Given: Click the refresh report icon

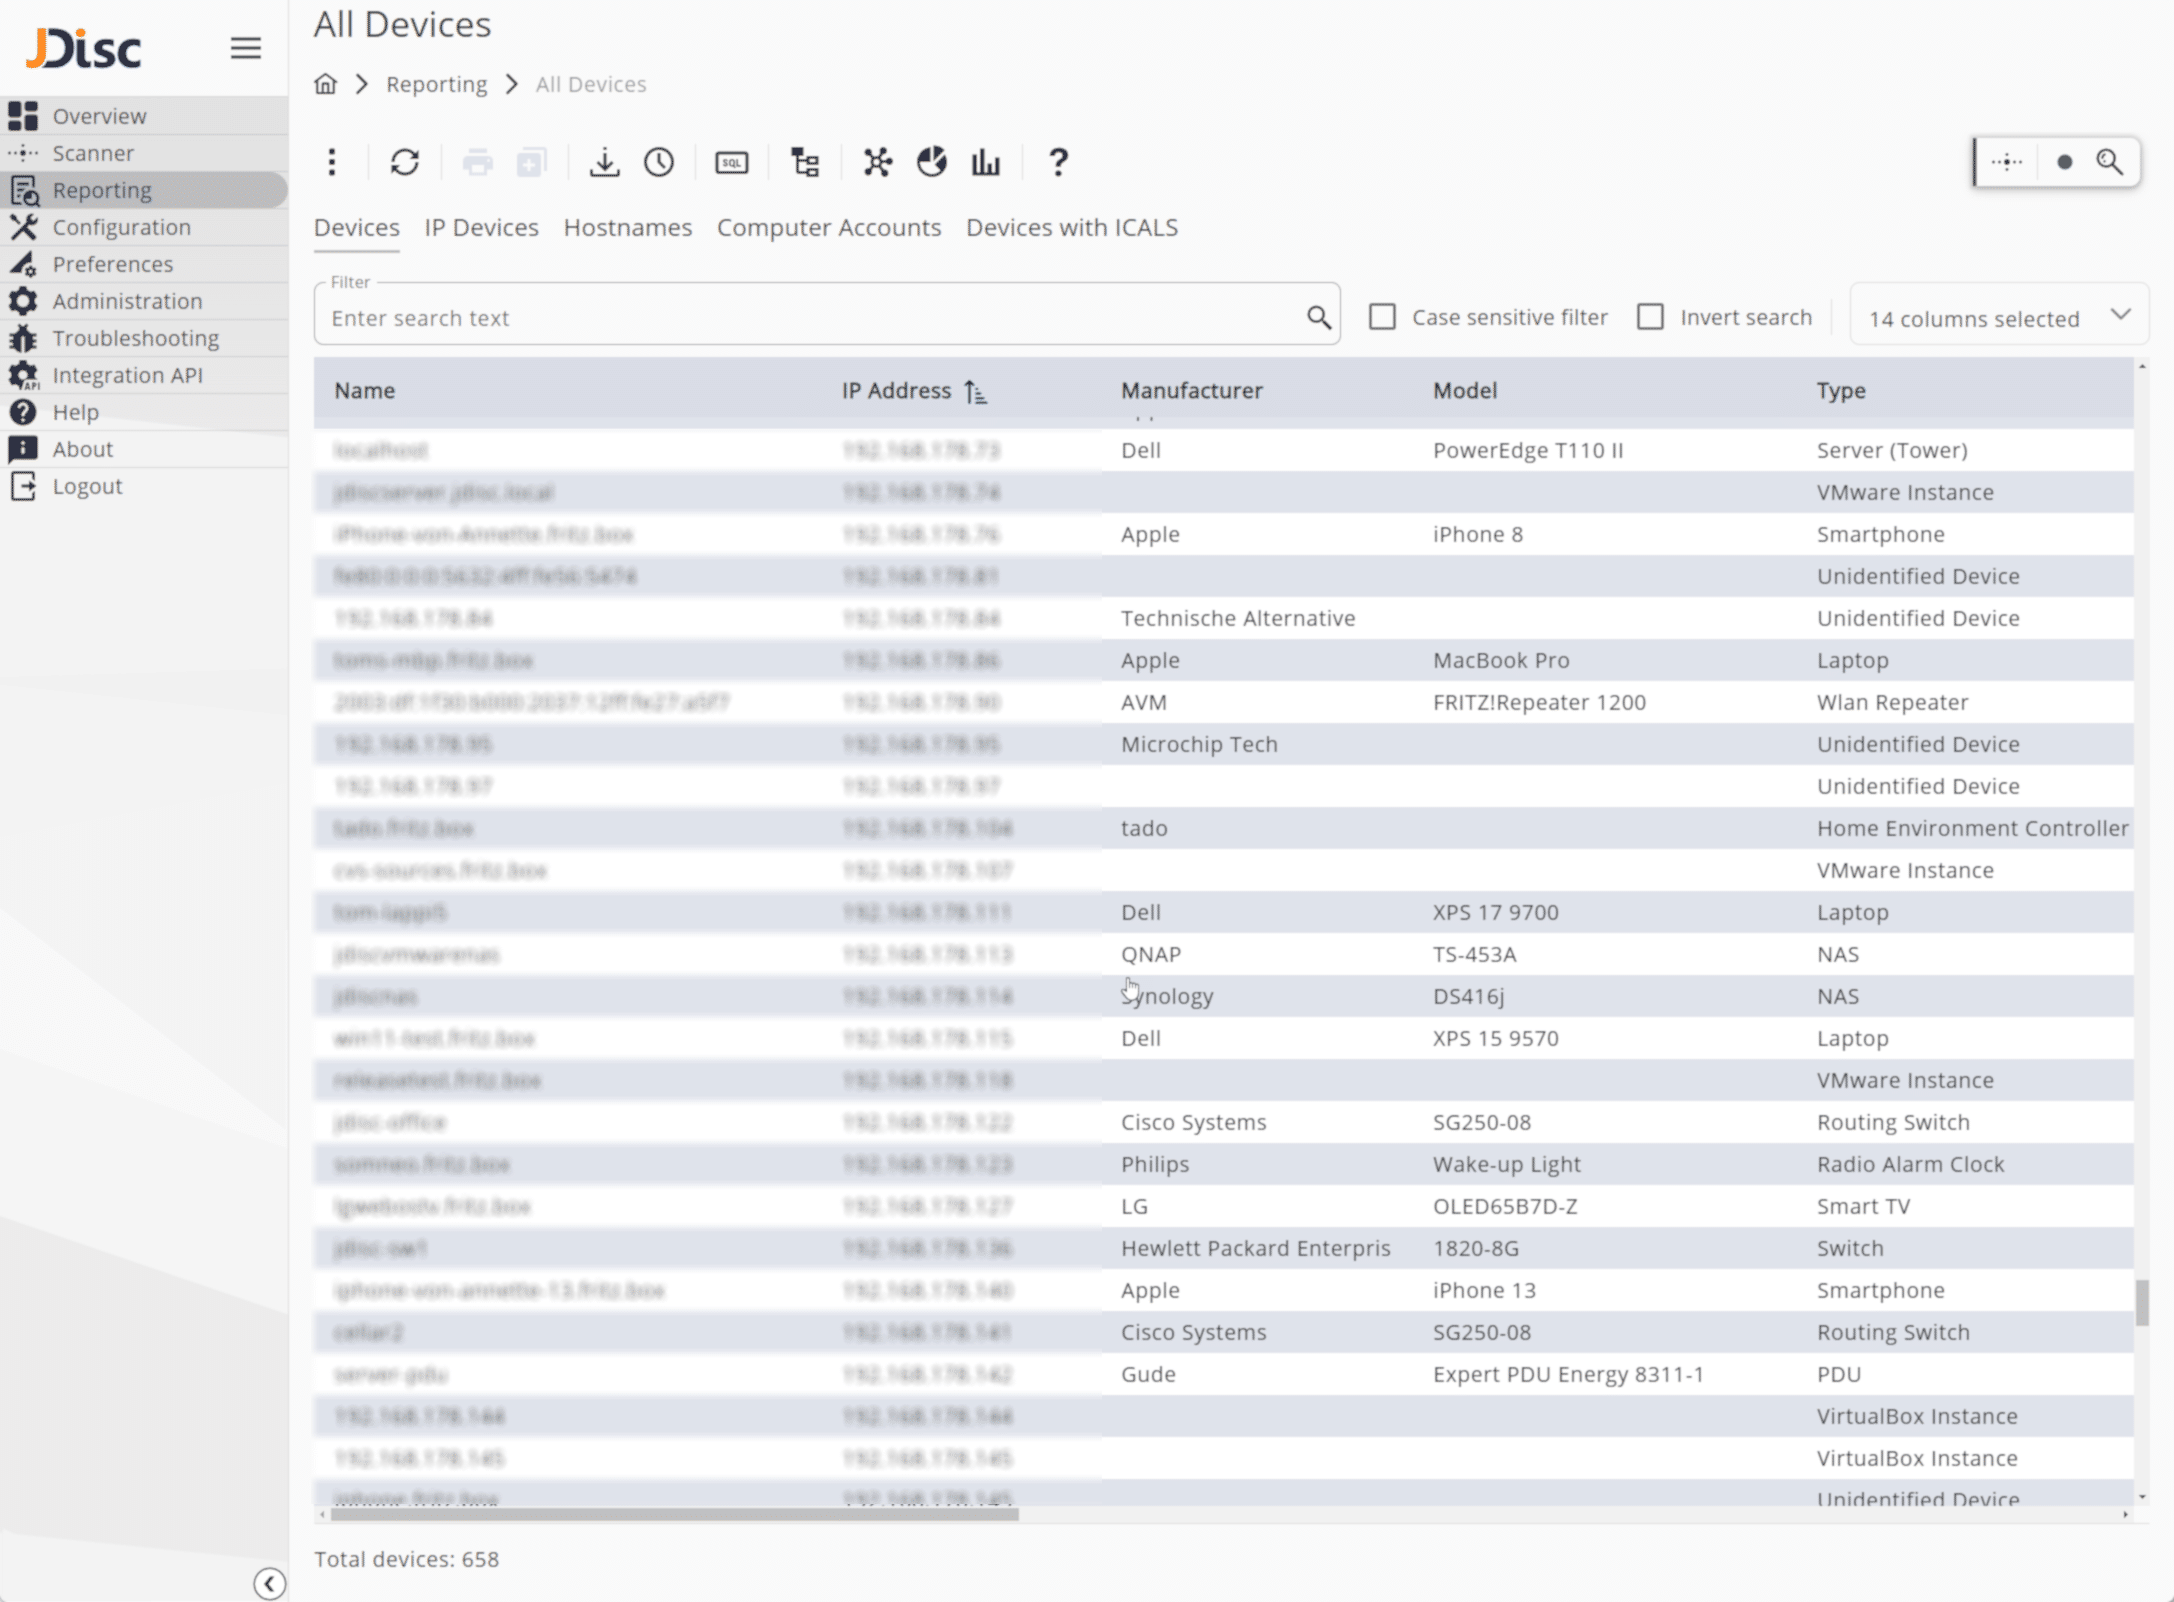Looking at the screenshot, I should click(404, 162).
